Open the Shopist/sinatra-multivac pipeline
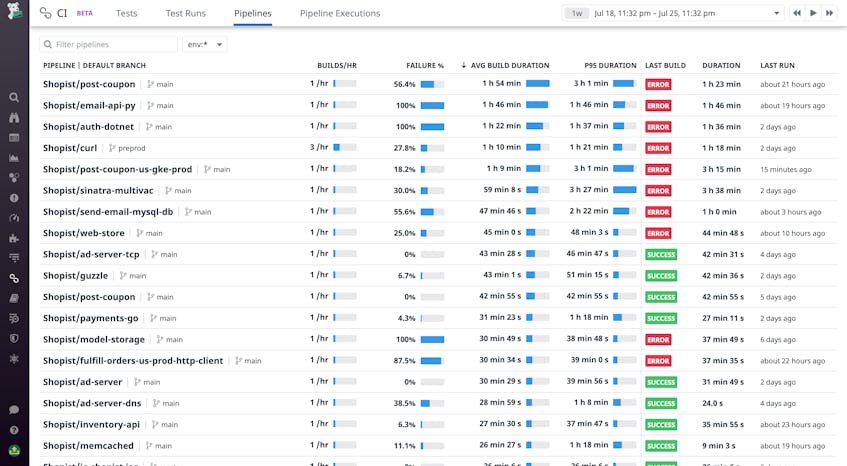Viewport: 847px width, 466px height. [98, 191]
